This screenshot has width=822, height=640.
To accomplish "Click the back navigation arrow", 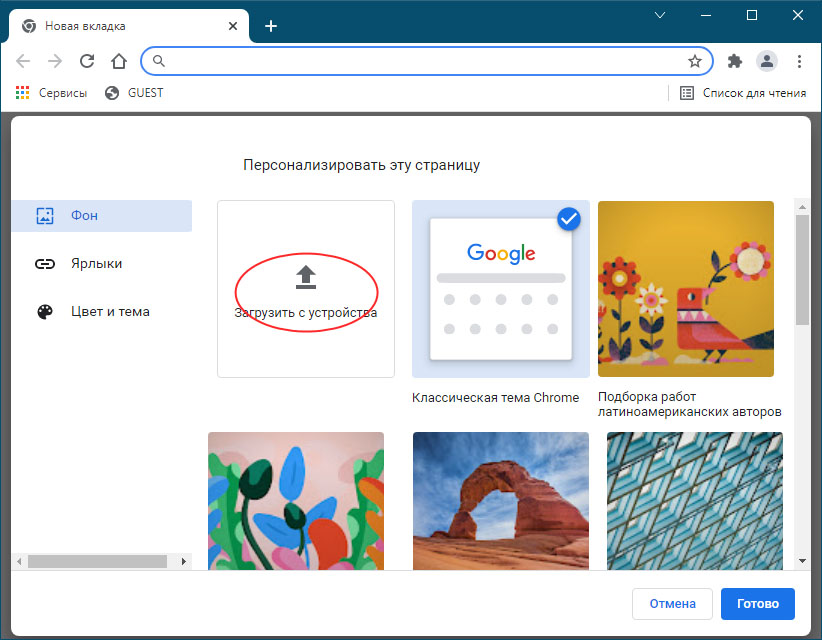I will (x=23, y=61).
